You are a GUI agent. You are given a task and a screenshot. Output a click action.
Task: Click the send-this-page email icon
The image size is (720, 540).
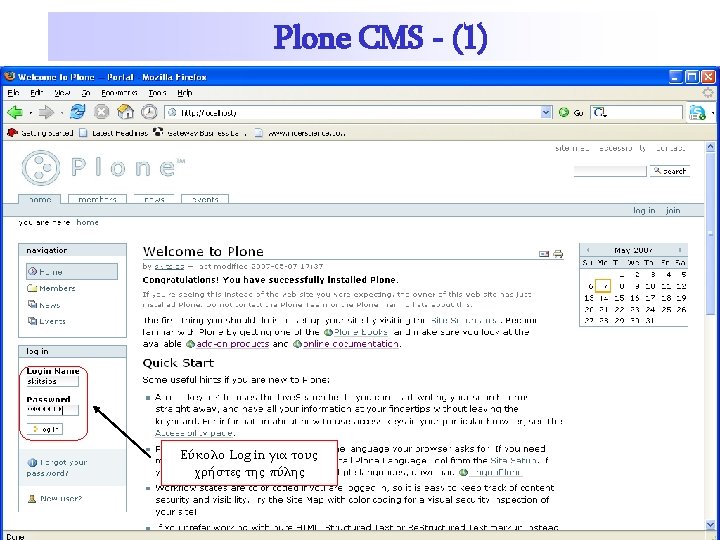click(x=544, y=253)
